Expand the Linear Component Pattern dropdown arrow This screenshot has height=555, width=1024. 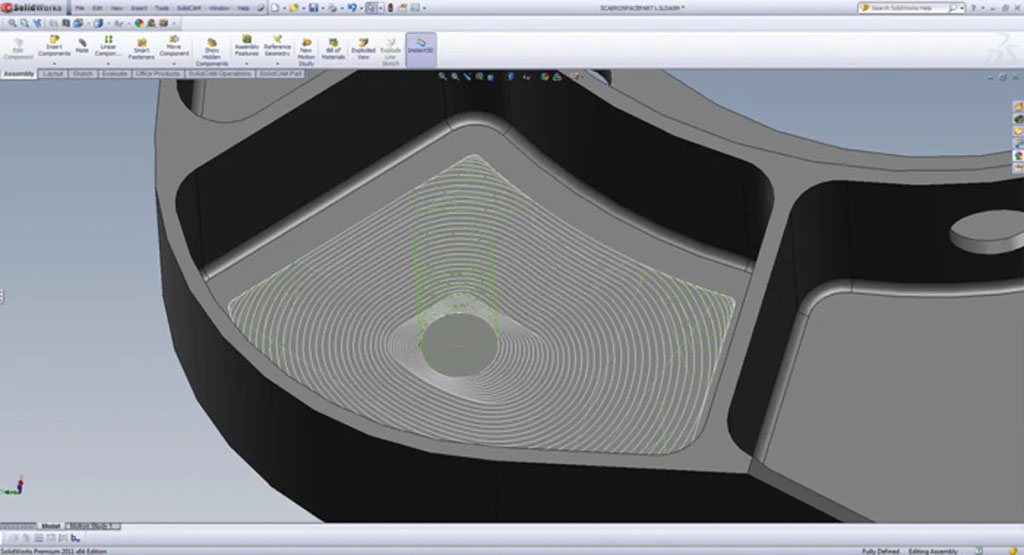[x=108, y=63]
